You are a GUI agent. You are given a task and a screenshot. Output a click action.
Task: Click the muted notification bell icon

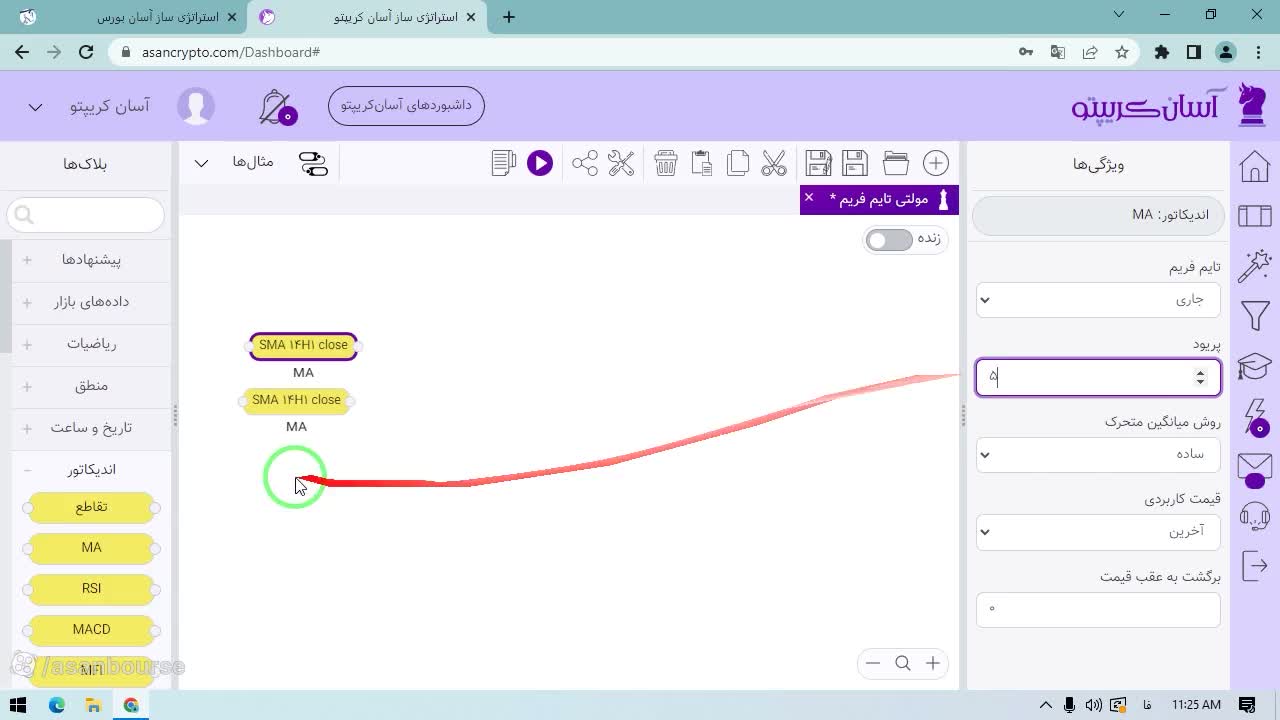[x=276, y=107]
